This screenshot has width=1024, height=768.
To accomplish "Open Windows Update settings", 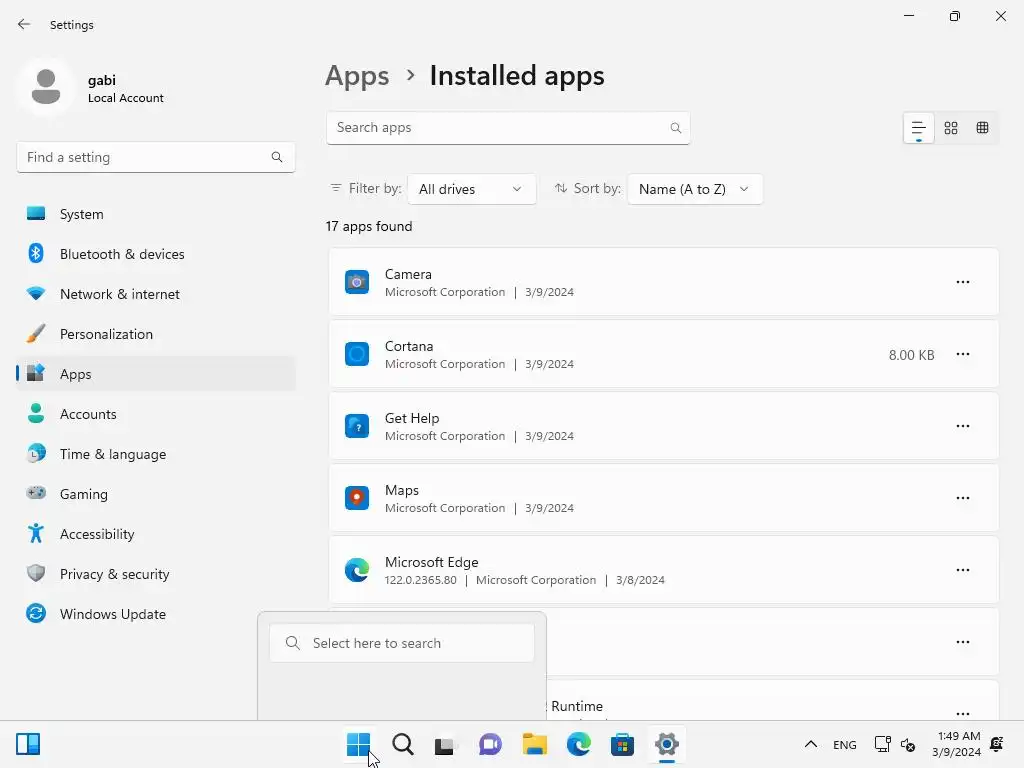I will (155, 614).
